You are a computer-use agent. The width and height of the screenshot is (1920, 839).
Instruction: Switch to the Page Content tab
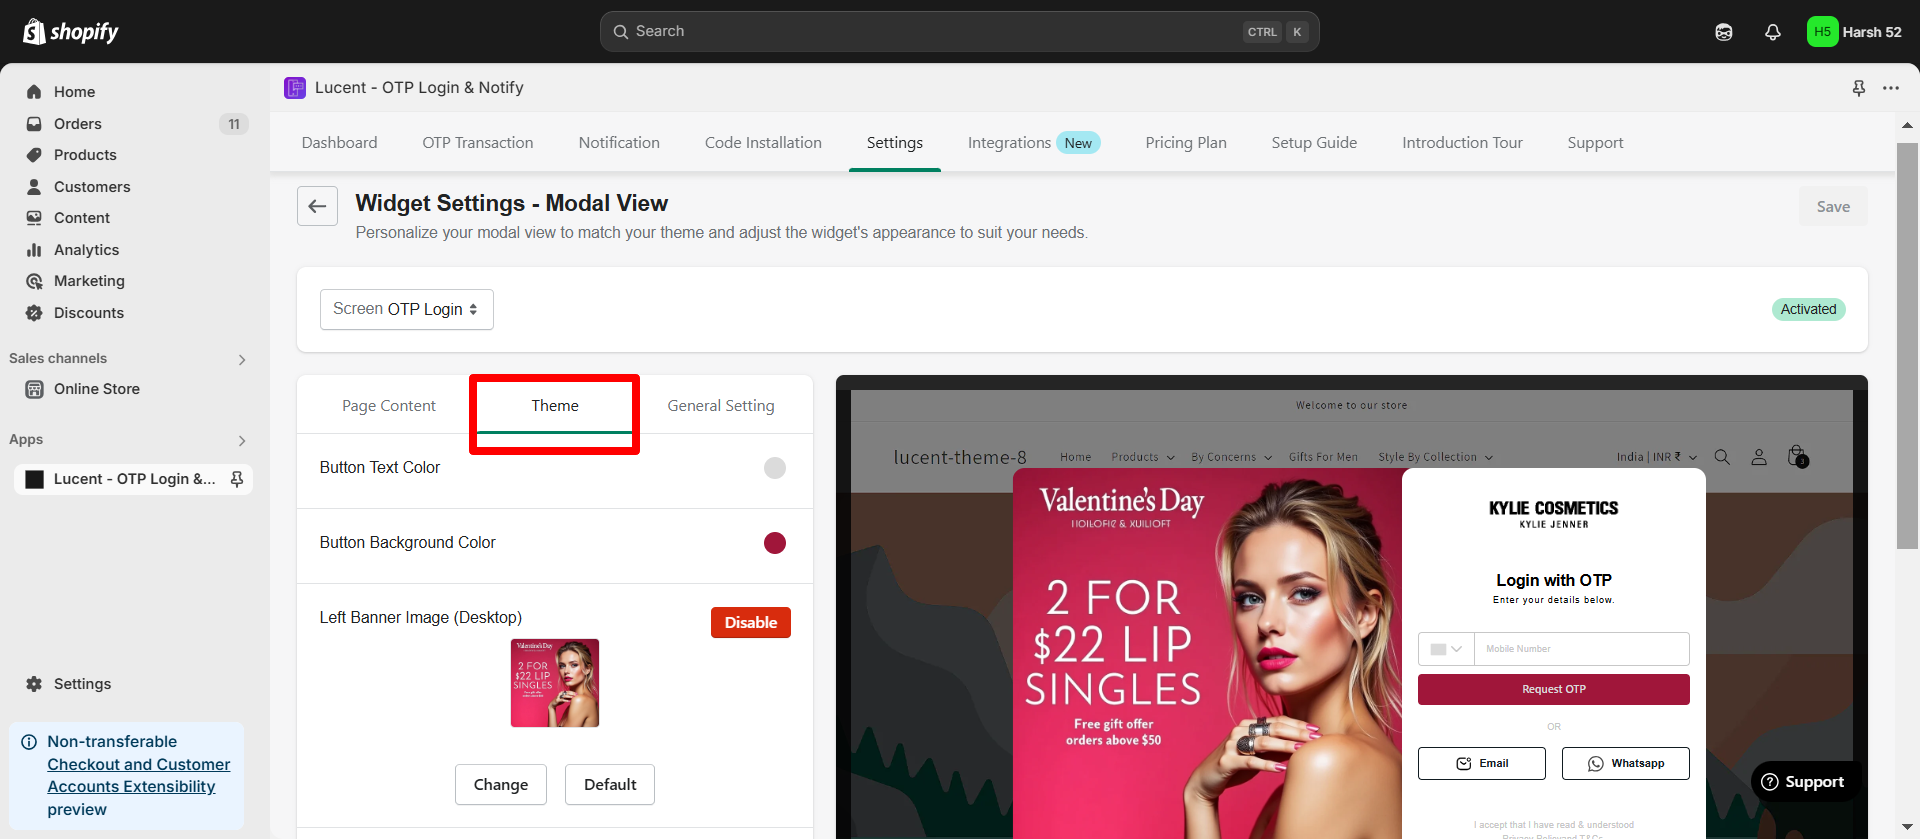tap(389, 406)
